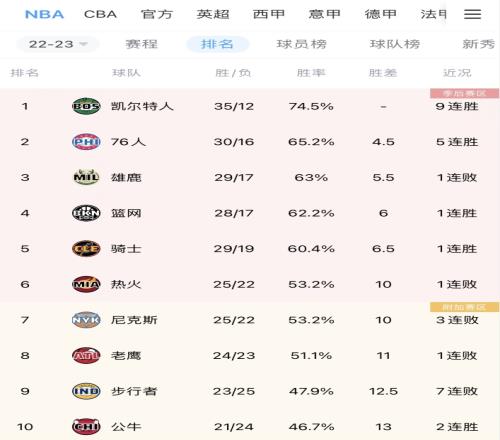The height and width of the screenshot is (440, 500).
Task: Open the hamburger menu icon
Action: tap(472, 14)
